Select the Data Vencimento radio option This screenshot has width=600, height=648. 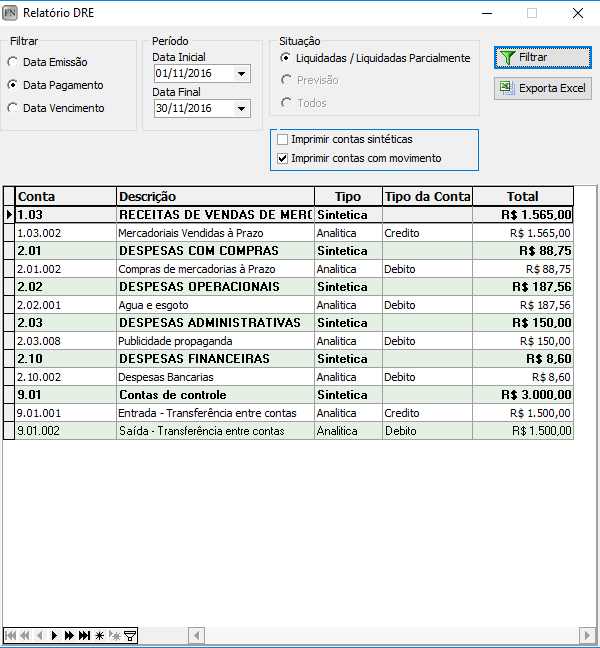pos(12,108)
